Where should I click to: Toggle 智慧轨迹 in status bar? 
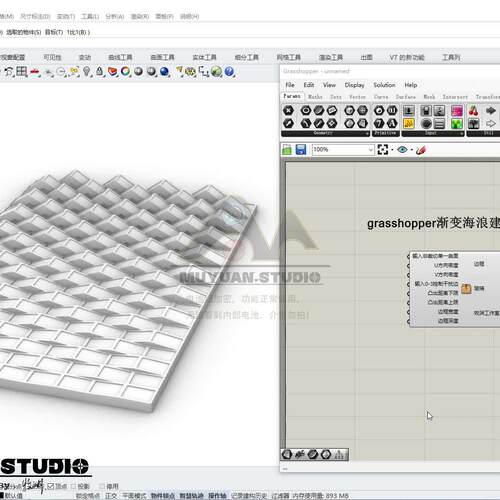point(191,496)
